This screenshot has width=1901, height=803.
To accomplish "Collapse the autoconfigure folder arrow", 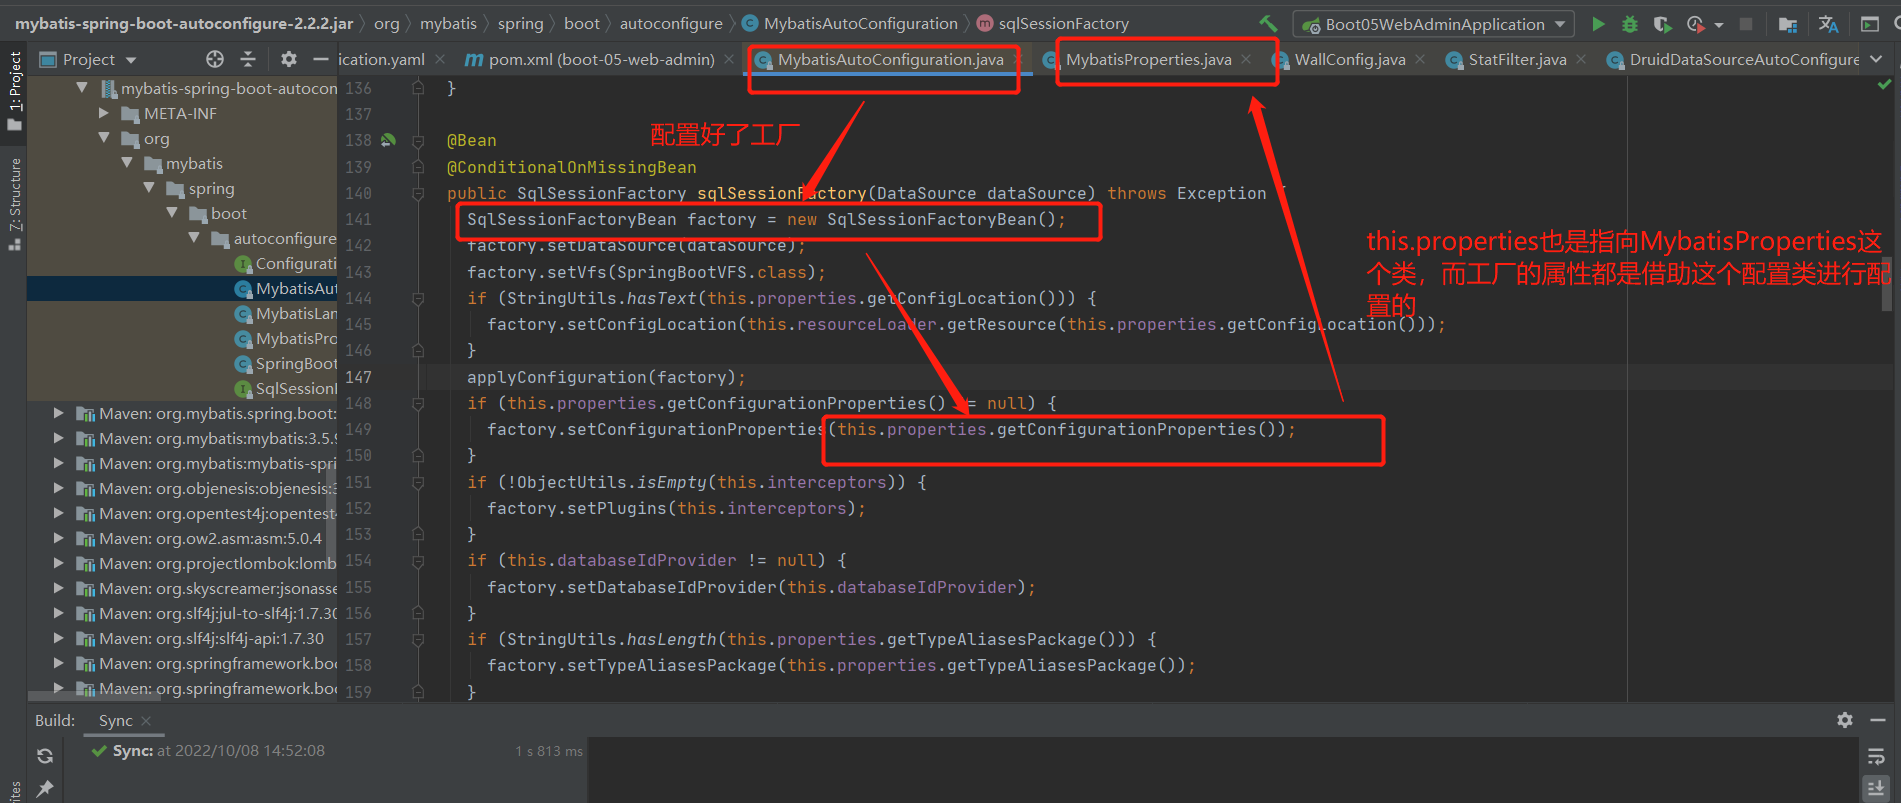I will [x=194, y=238].
